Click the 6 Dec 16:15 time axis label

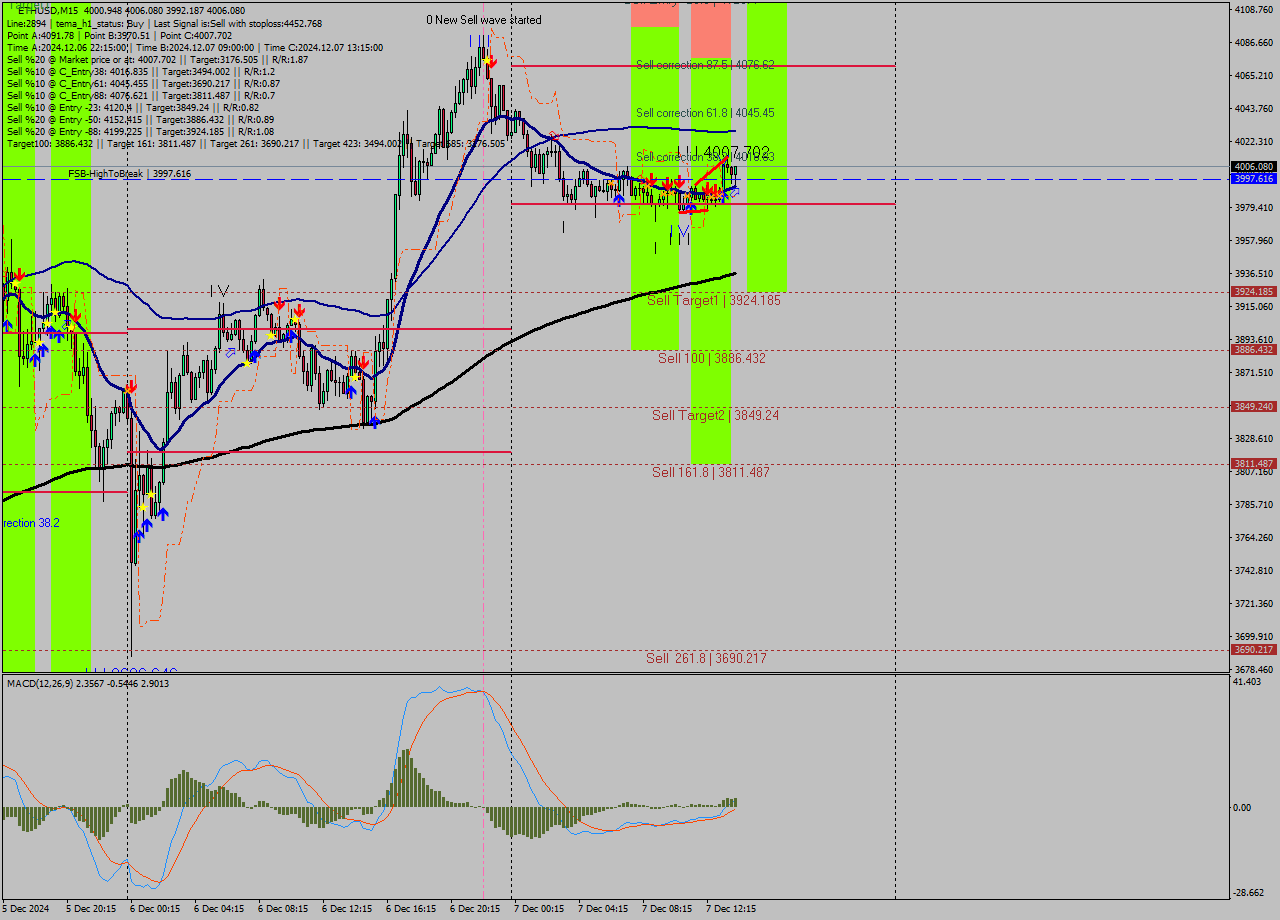(x=411, y=909)
